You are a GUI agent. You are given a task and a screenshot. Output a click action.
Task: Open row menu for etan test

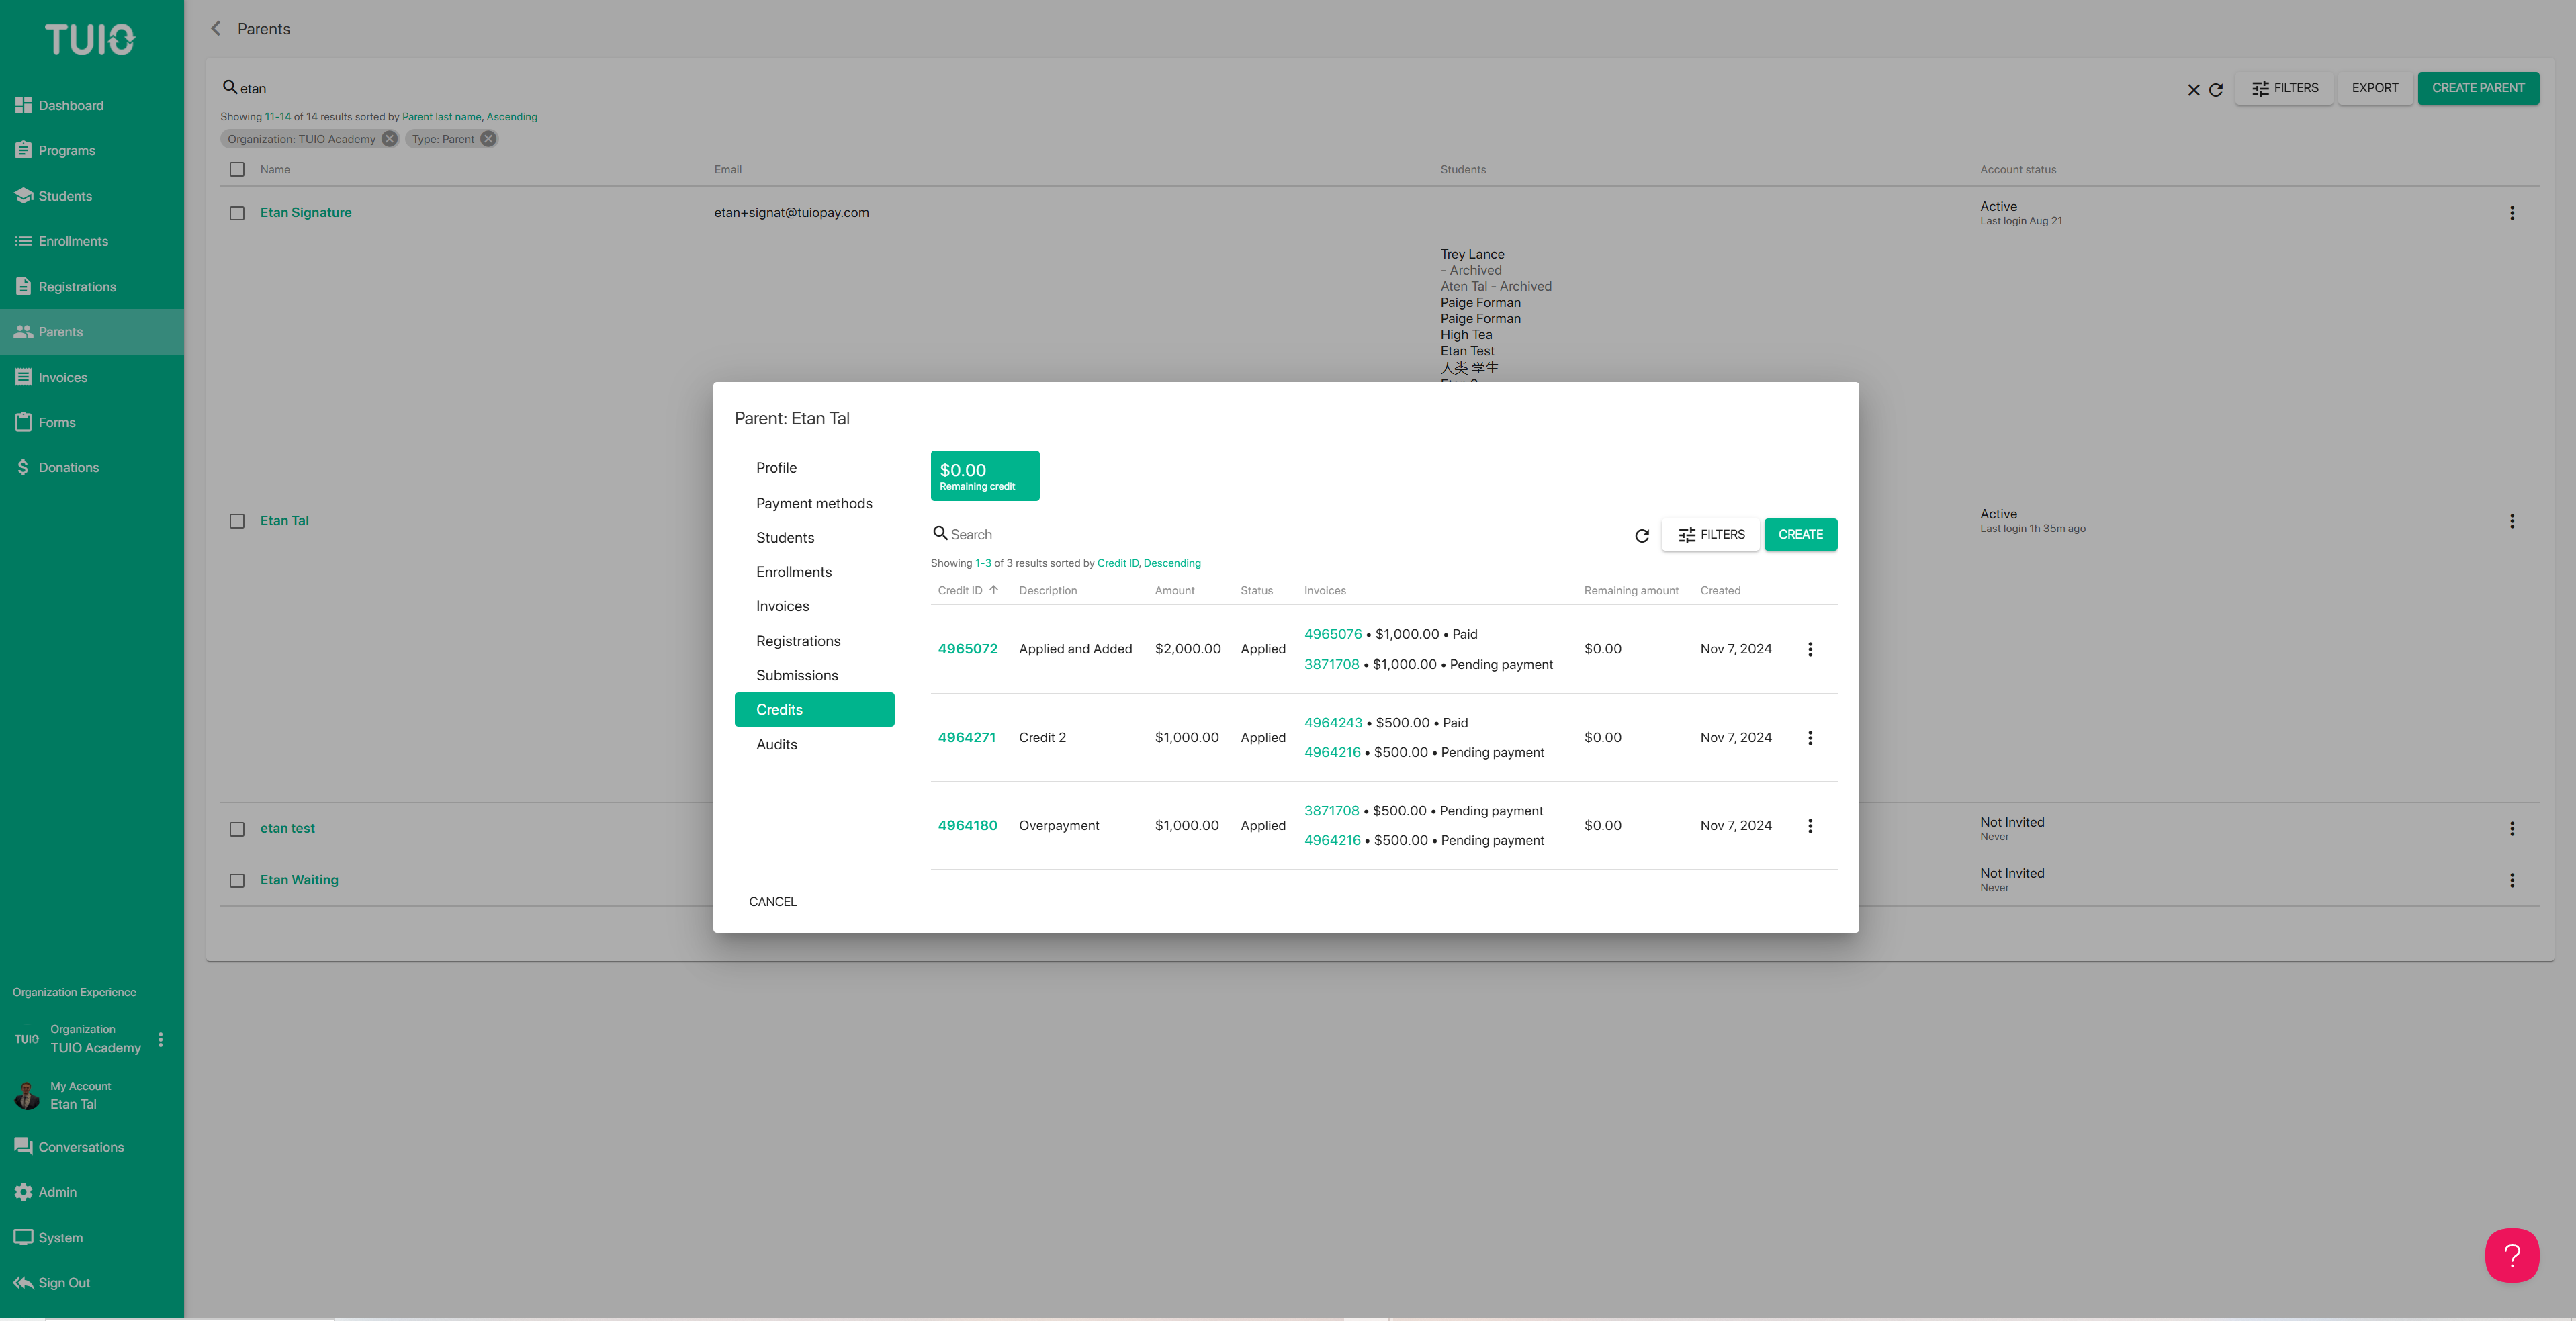pos(2512,829)
